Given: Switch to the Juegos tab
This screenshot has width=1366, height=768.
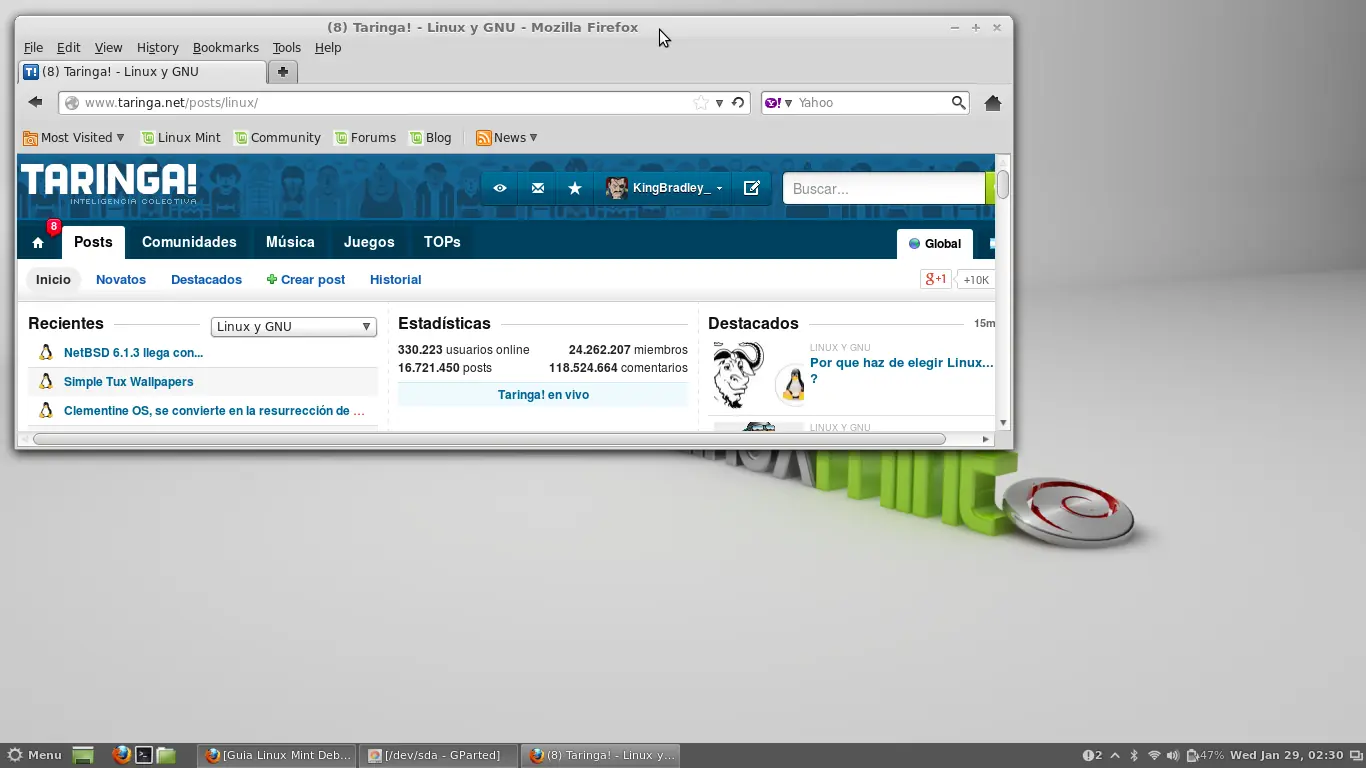Looking at the screenshot, I should [x=369, y=242].
